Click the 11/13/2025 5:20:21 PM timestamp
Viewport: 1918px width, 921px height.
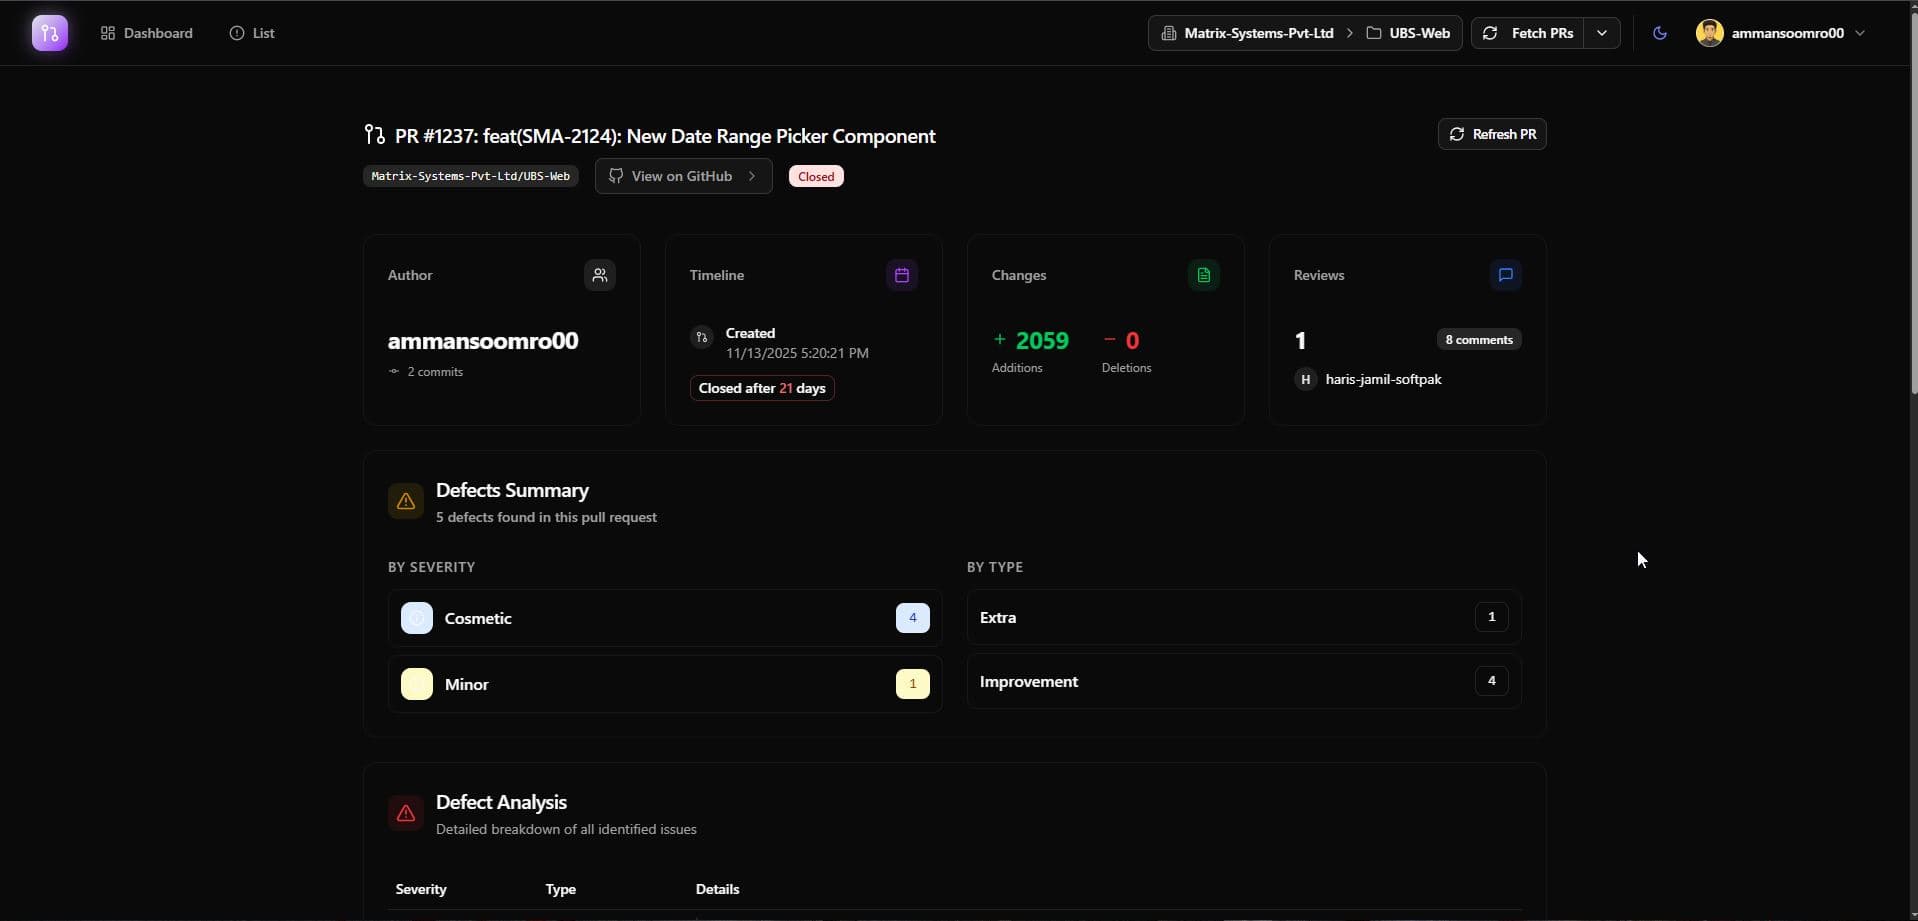click(x=797, y=353)
